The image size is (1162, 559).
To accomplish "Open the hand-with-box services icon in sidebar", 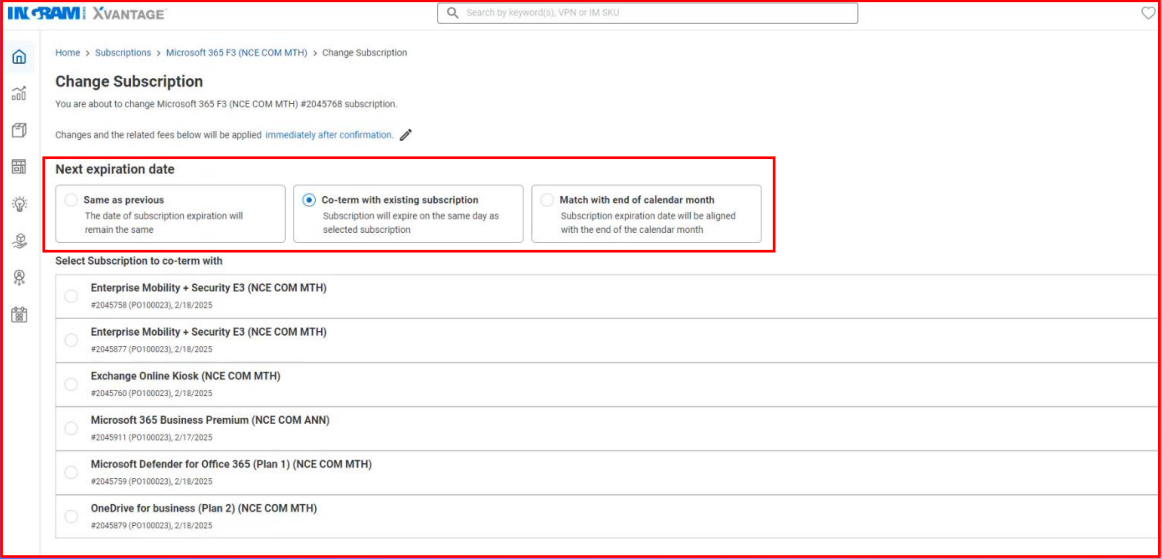I will [x=19, y=240].
